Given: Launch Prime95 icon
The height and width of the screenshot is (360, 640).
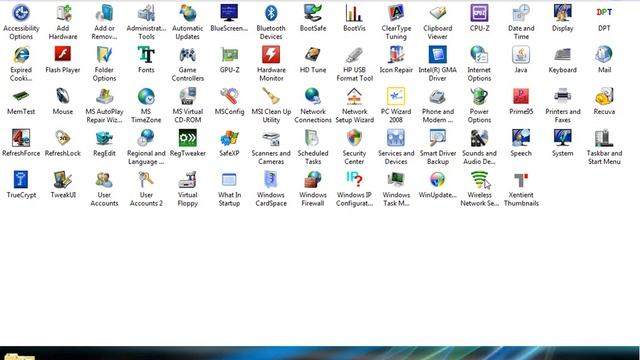Looking at the screenshot, I should pyautogui.click(x=521, y=96).
